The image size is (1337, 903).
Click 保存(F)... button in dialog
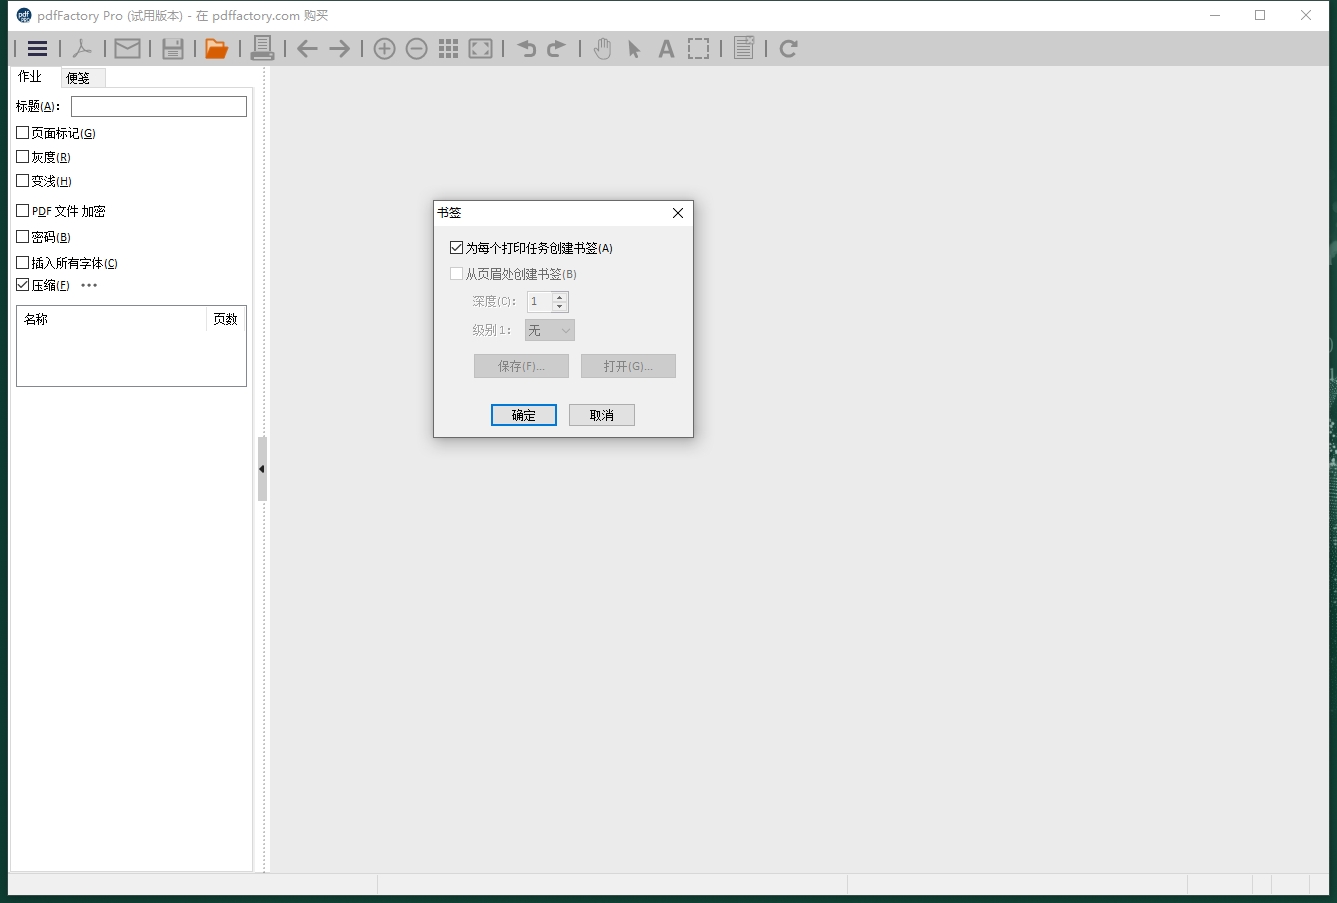point(521,366)
